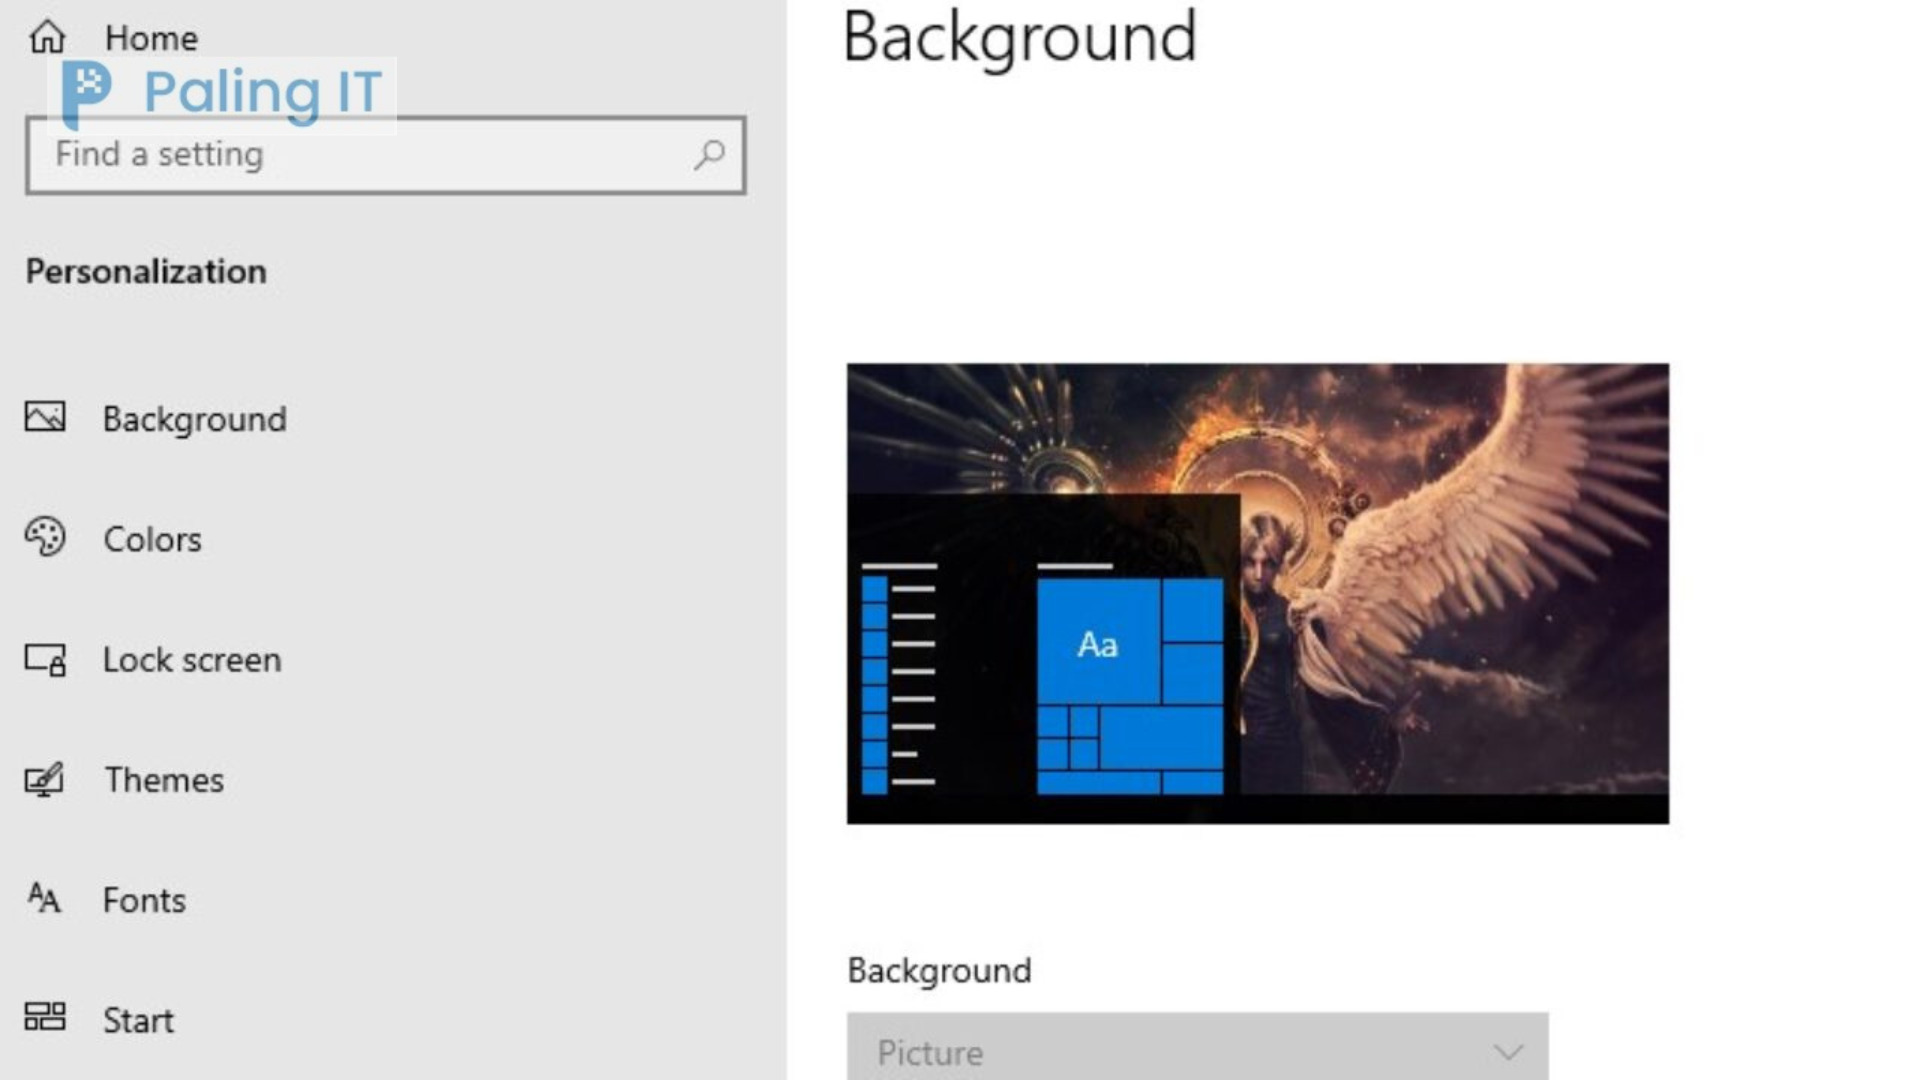Image resolution: width=1920 pixels, height=1080 pixels.
Task: Open the Background type Picture dropdown
Action: tap(1197, 1046)
